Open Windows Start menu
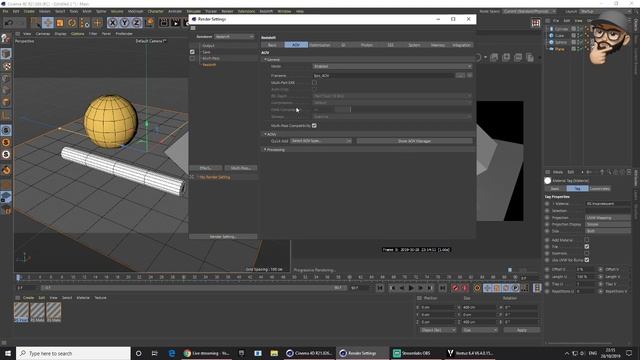The image size is (640, 360). pos(8,353)
